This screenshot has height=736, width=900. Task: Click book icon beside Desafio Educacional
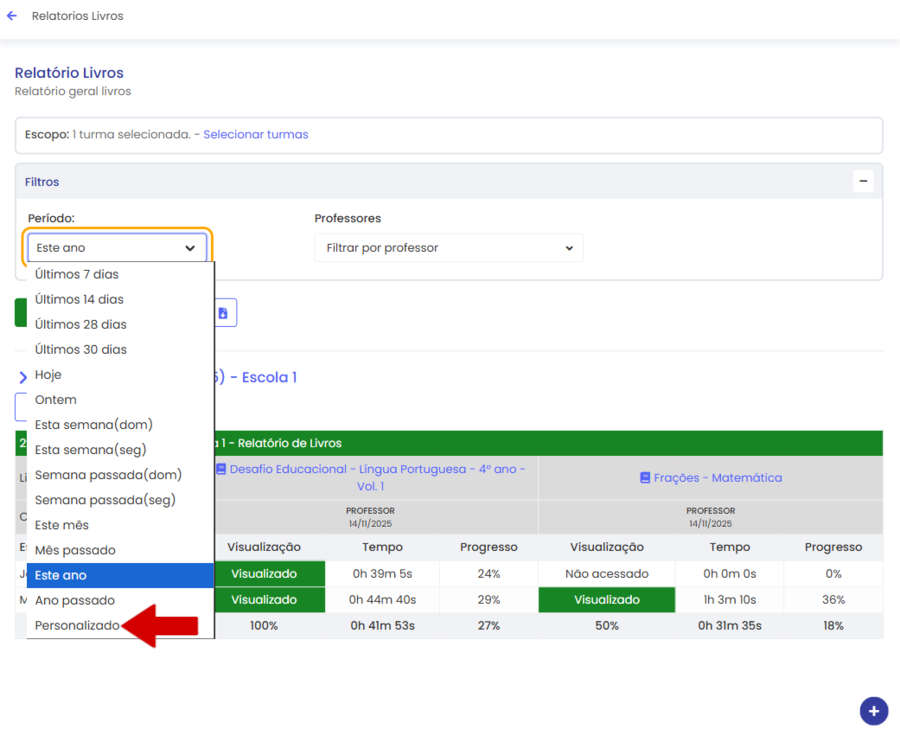point(221,469)
